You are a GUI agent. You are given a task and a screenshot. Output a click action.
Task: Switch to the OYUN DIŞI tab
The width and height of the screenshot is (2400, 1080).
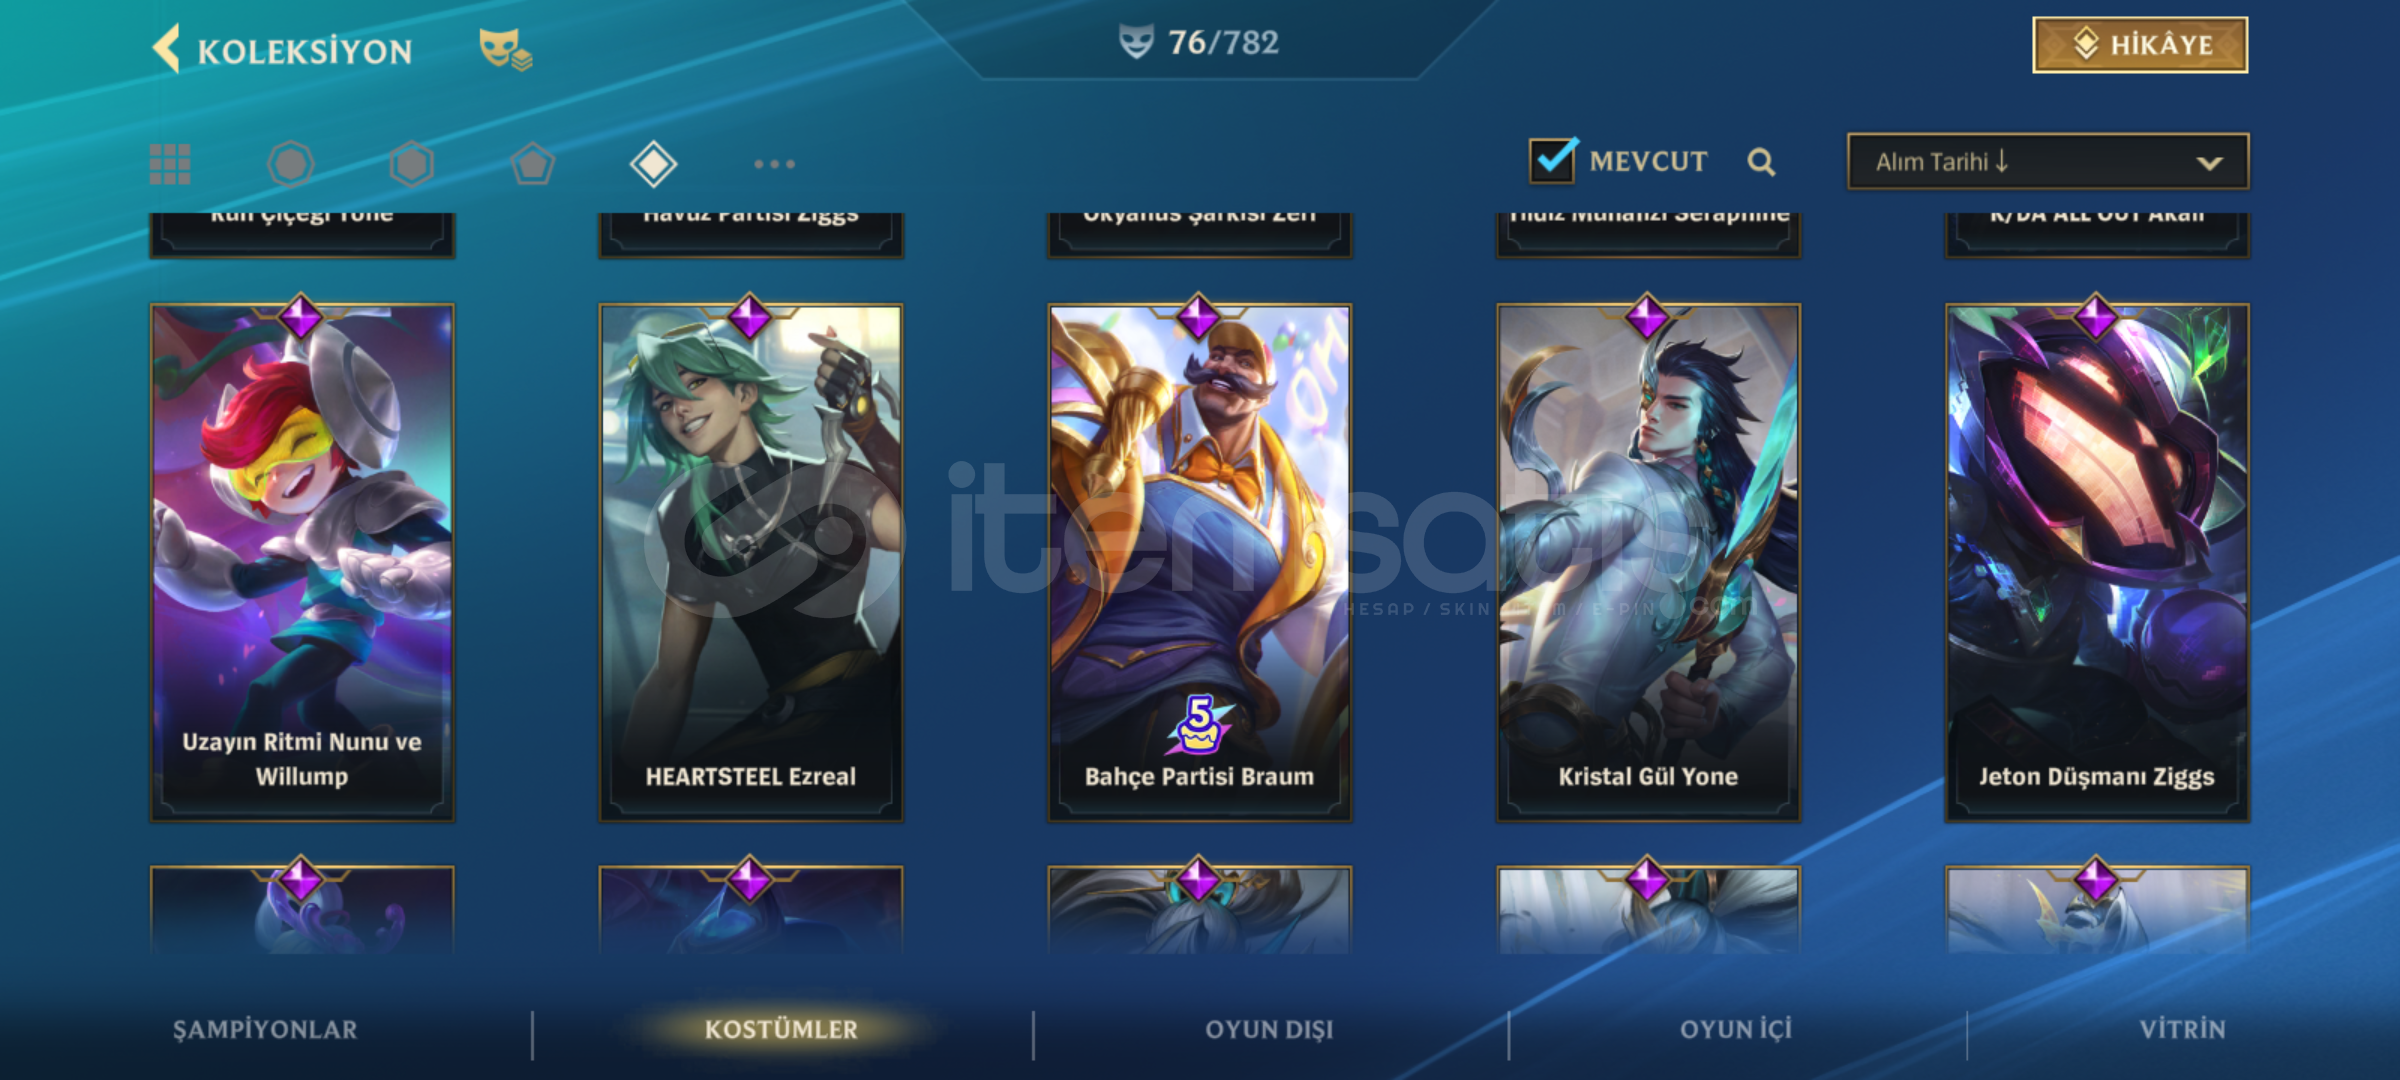[1270, 1030]
